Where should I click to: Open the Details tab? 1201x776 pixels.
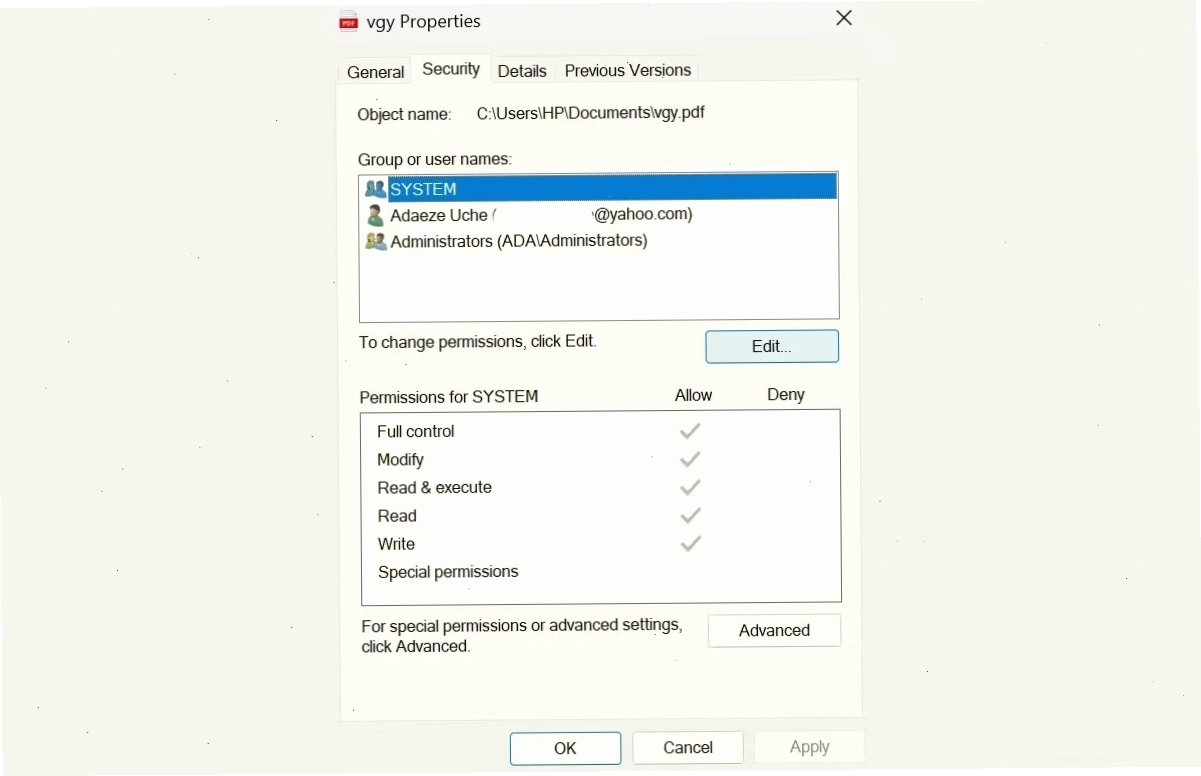(x=522, y=71)
